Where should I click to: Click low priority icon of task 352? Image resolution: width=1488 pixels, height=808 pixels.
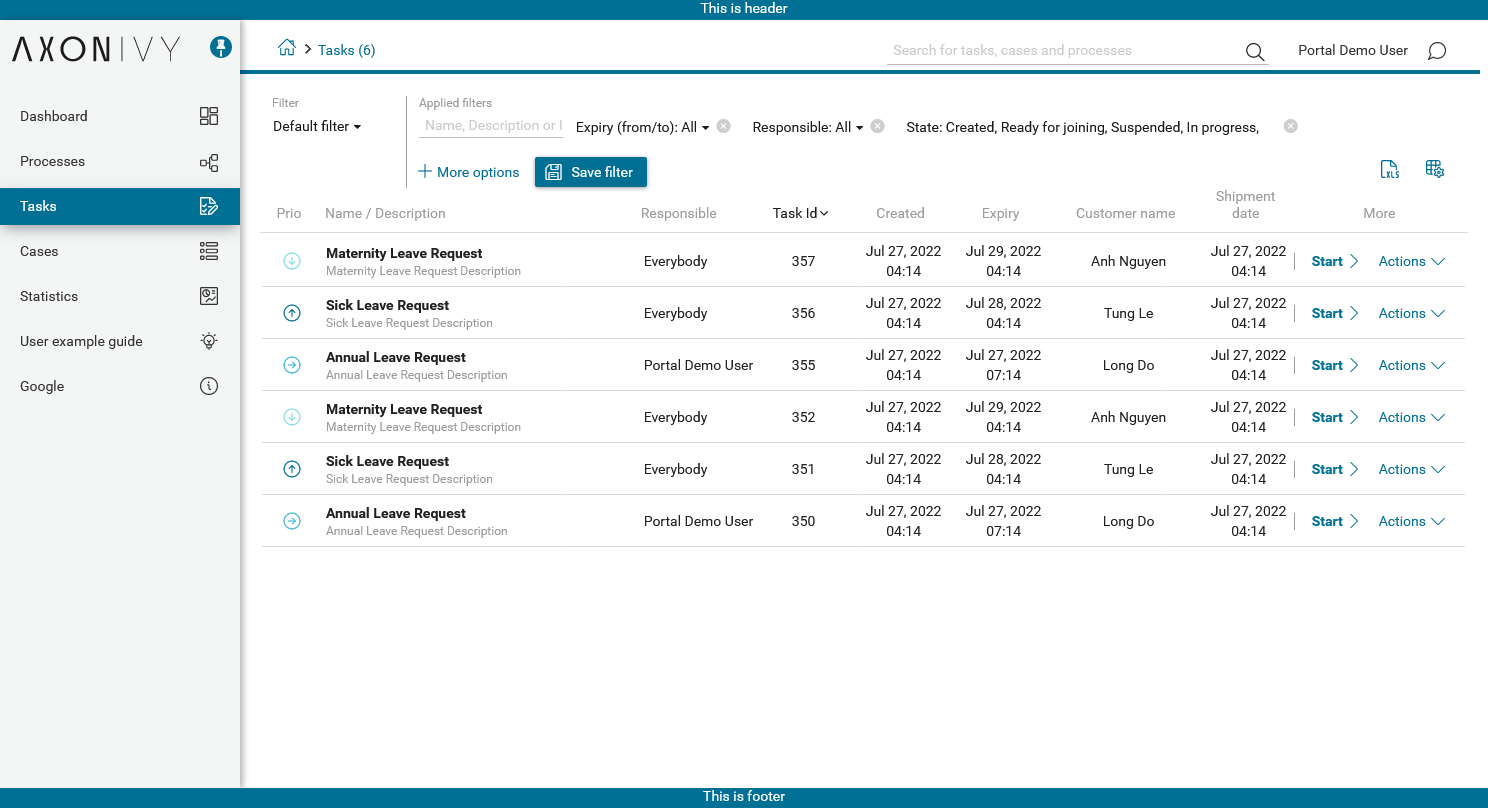pyautogui.click(x=292, y=417)
